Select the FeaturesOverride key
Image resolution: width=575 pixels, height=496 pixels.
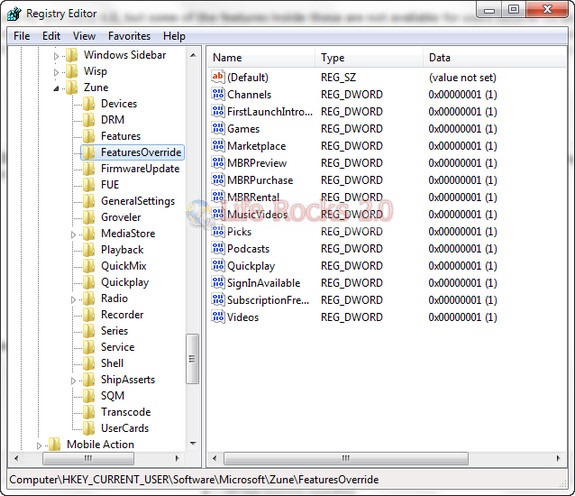pyautogui.click(x=141, y=152)
